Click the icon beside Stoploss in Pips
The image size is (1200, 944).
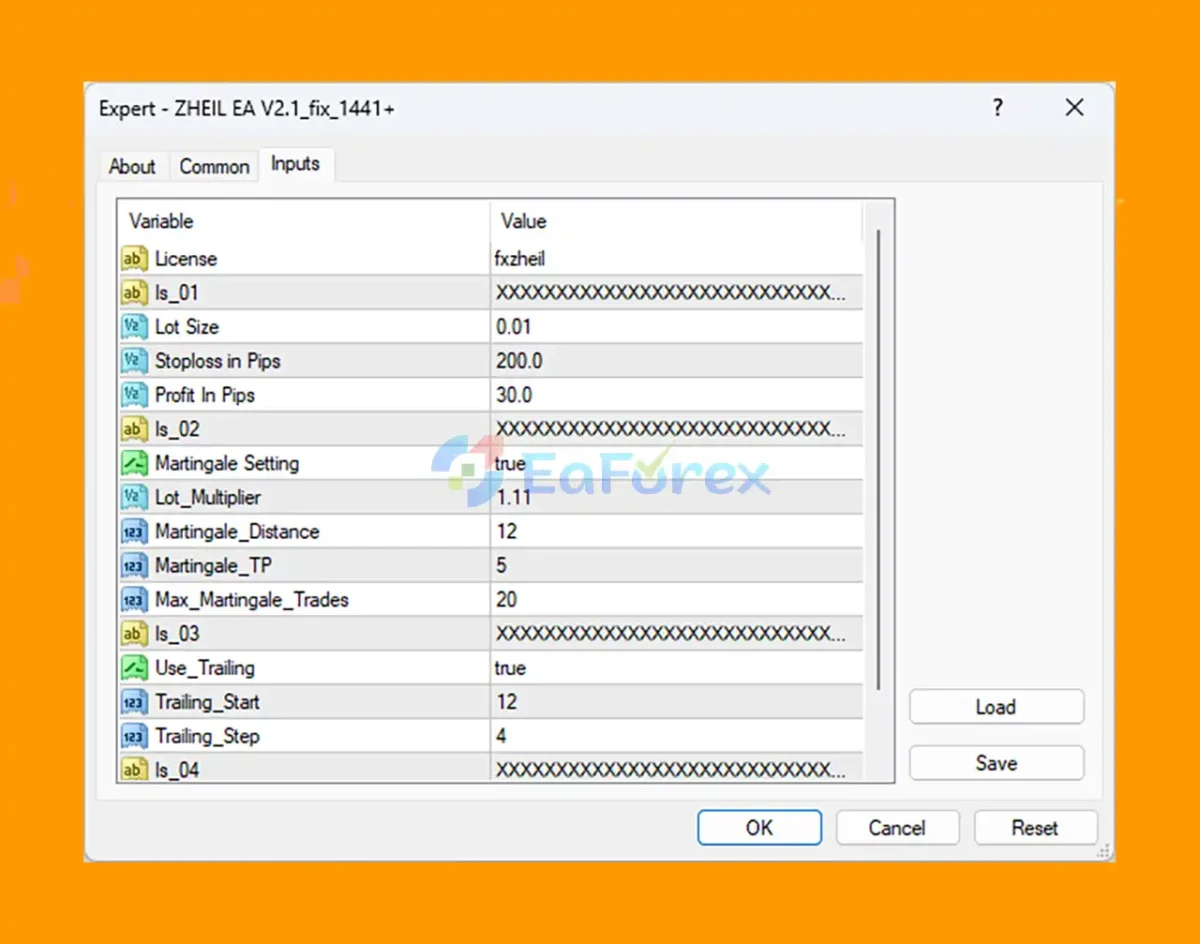(x=134, y=361)
